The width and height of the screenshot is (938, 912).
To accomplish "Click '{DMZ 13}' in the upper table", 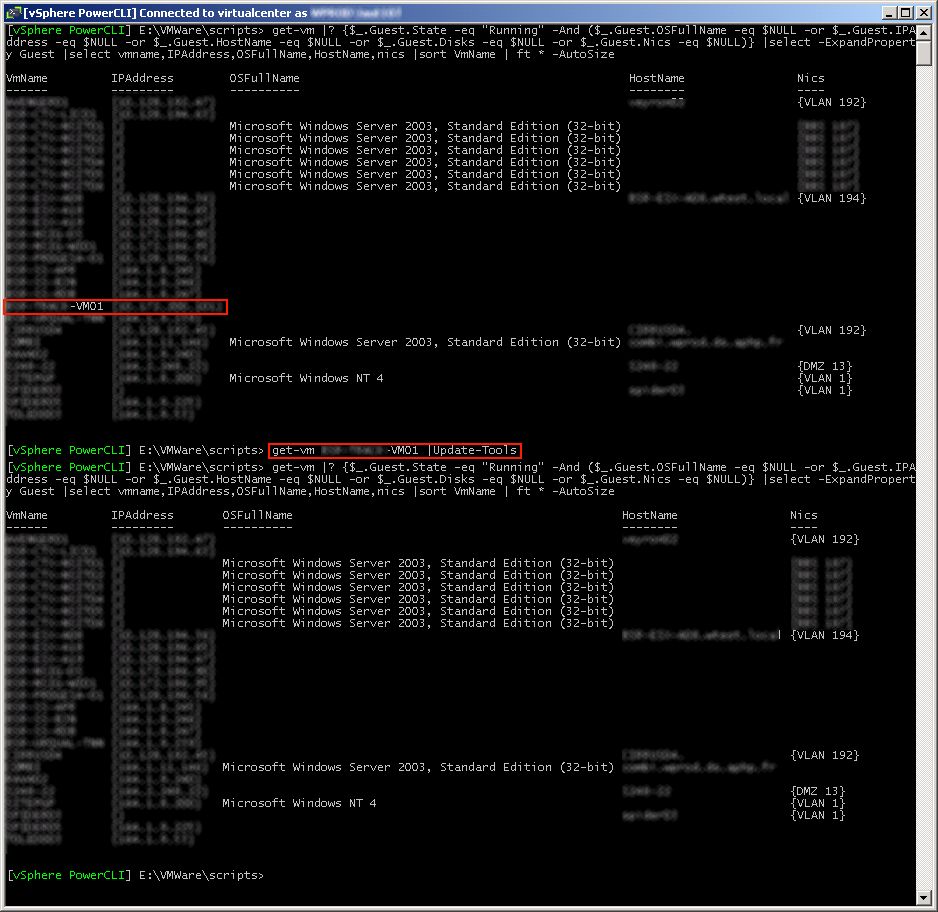I will click(825, 366).
